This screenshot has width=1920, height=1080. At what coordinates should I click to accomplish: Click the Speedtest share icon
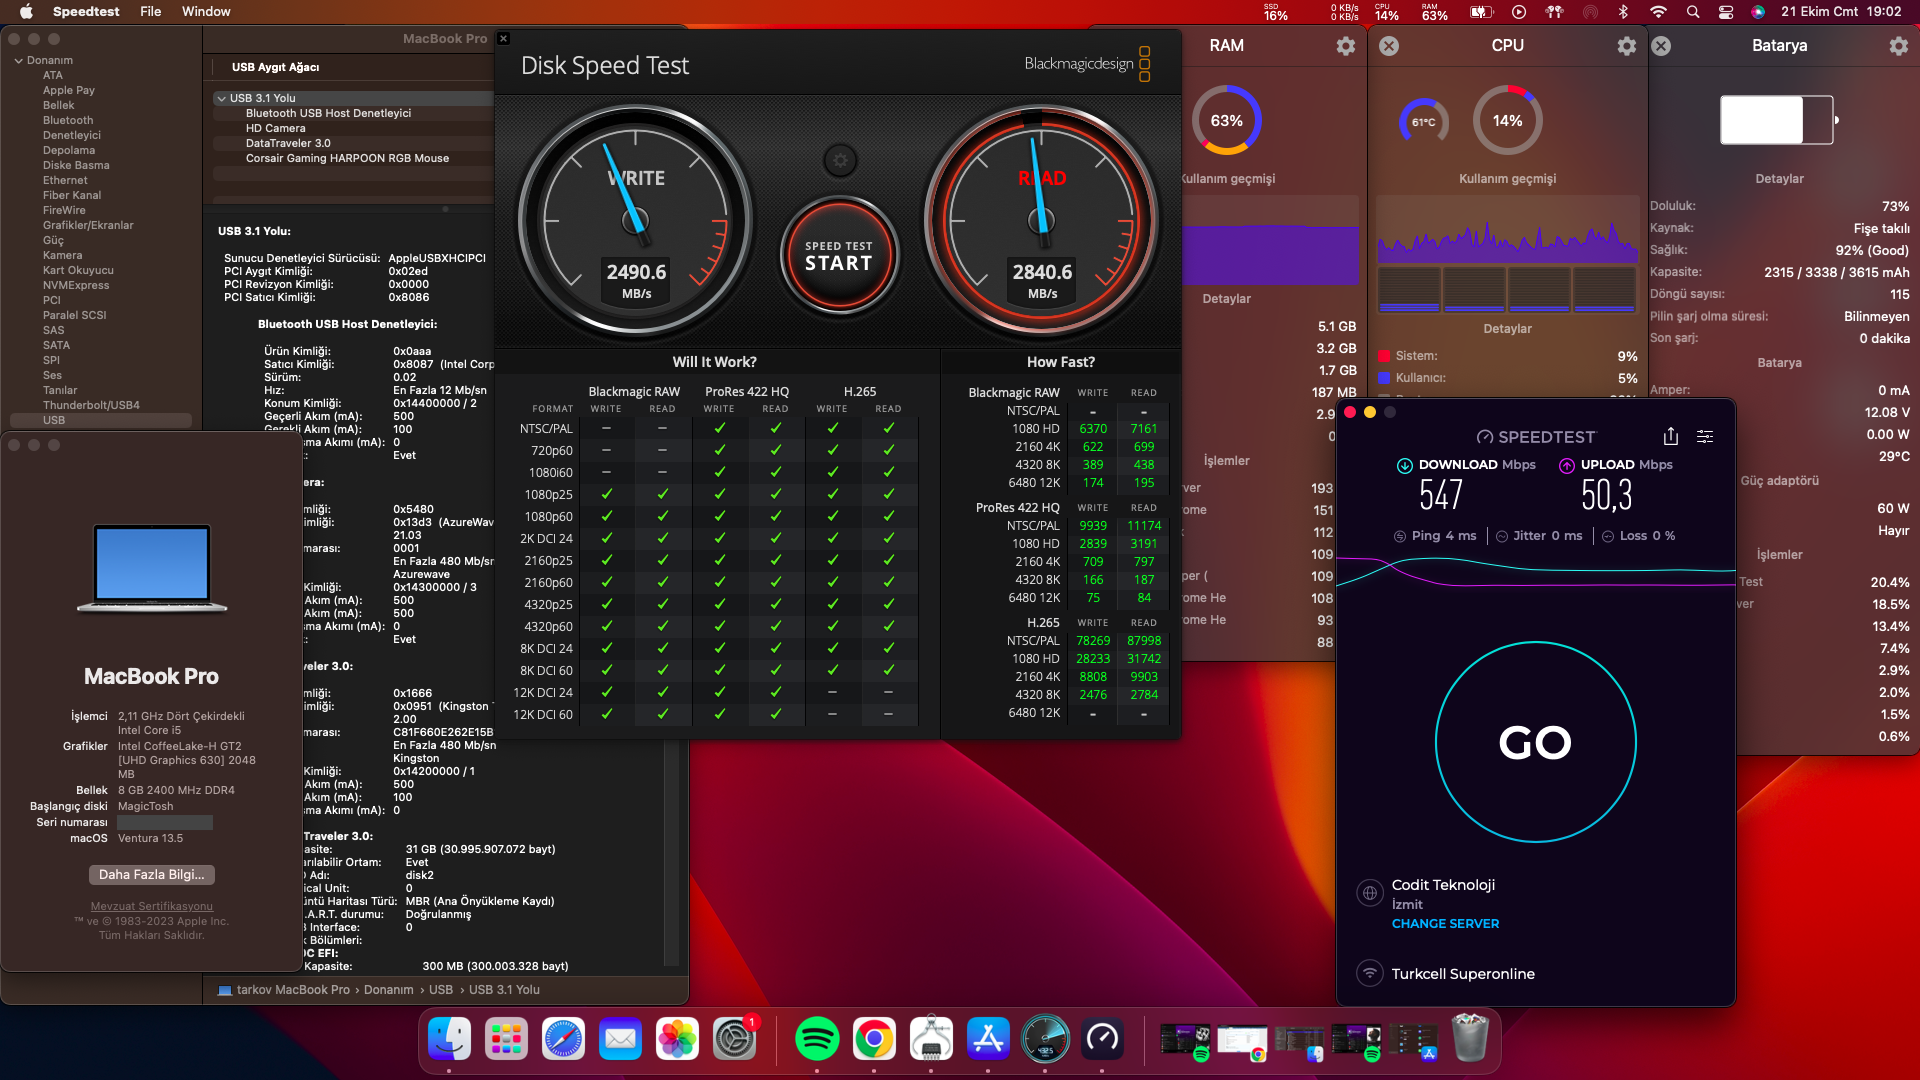coord(1671,436)
